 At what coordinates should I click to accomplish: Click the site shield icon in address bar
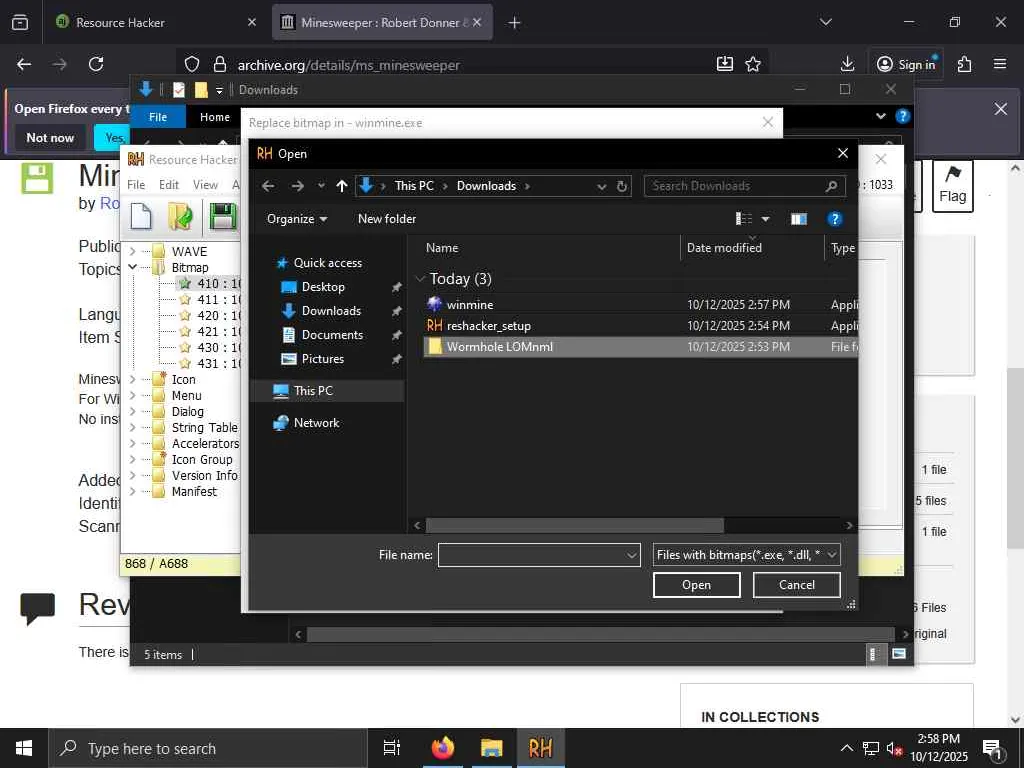(191, 64)
